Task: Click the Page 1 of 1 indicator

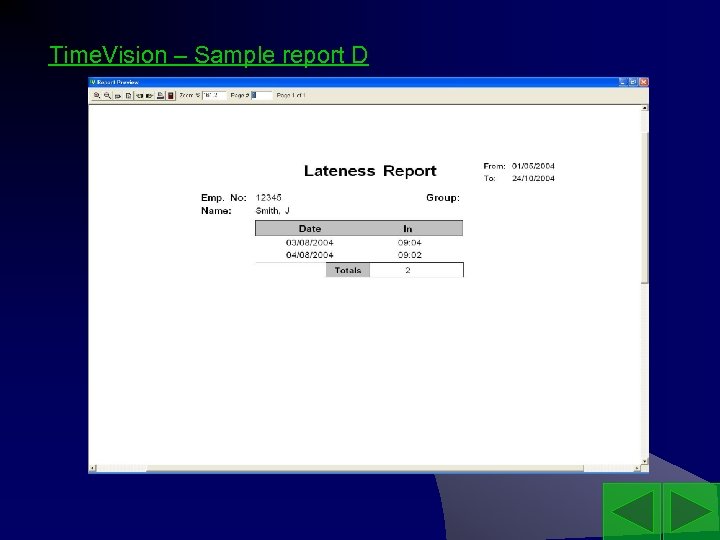Action: tap(291, 96)
